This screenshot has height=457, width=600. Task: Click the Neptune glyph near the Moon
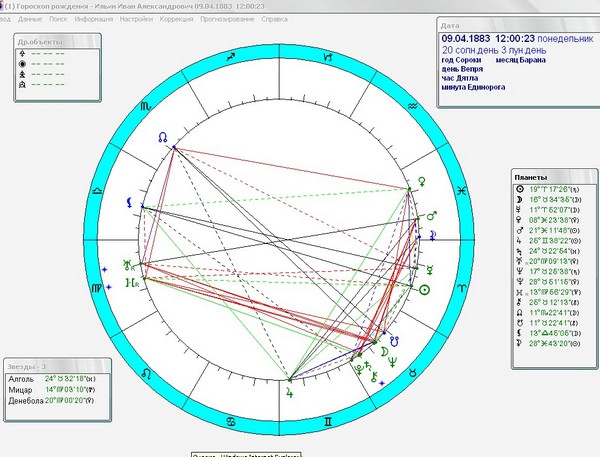point(393,362)
